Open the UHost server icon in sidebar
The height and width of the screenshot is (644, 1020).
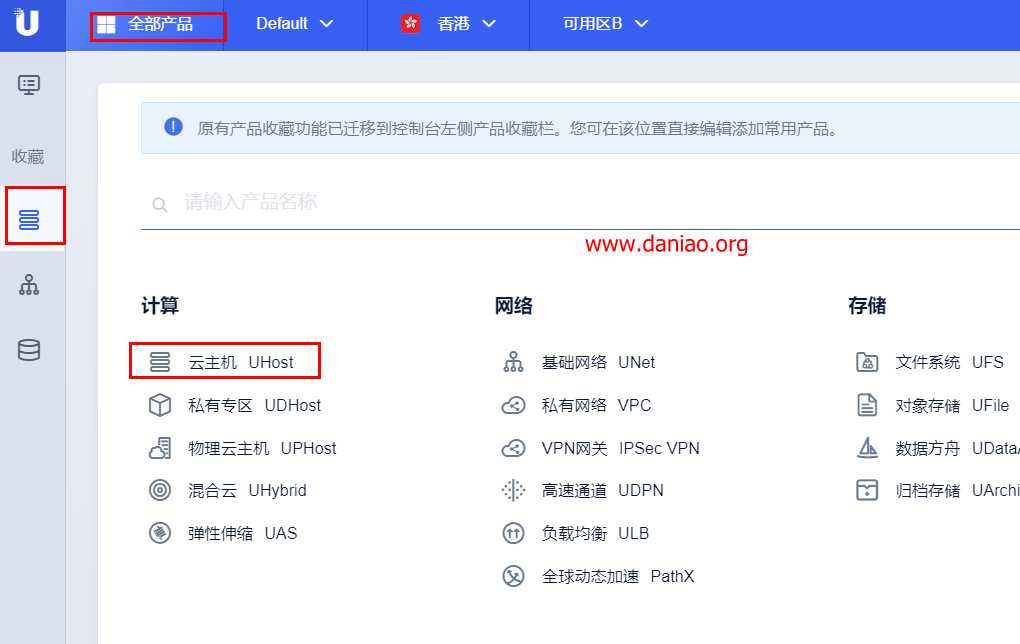[29, 220]
